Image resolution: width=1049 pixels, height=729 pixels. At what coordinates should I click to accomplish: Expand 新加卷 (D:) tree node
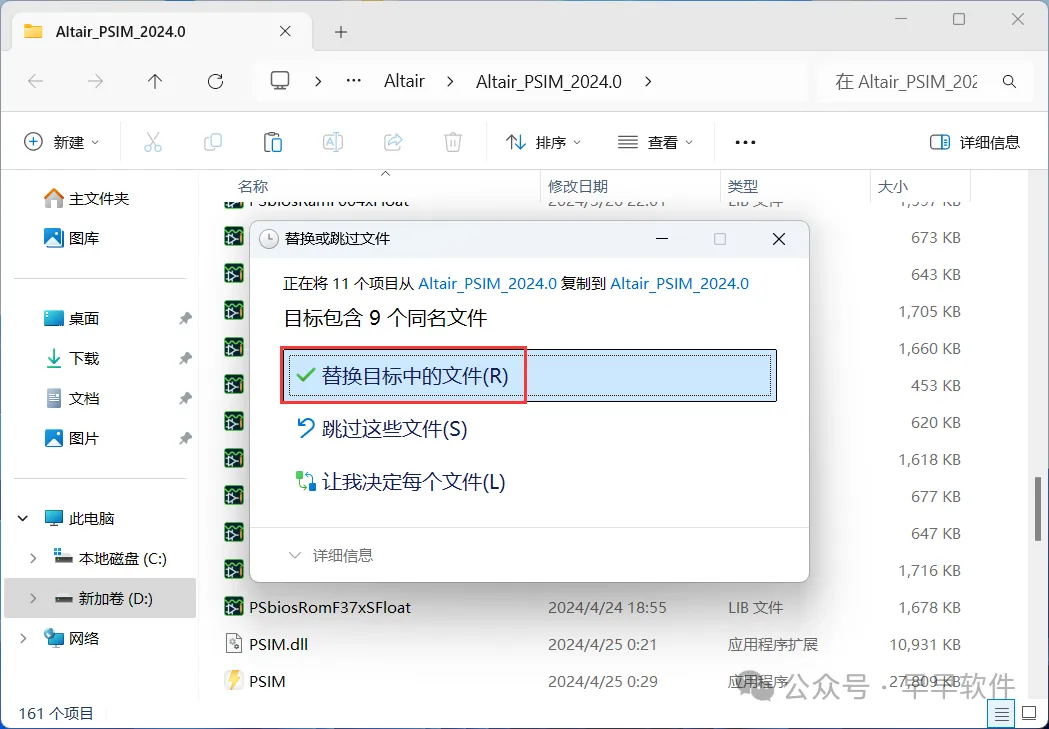pos(33,599)
